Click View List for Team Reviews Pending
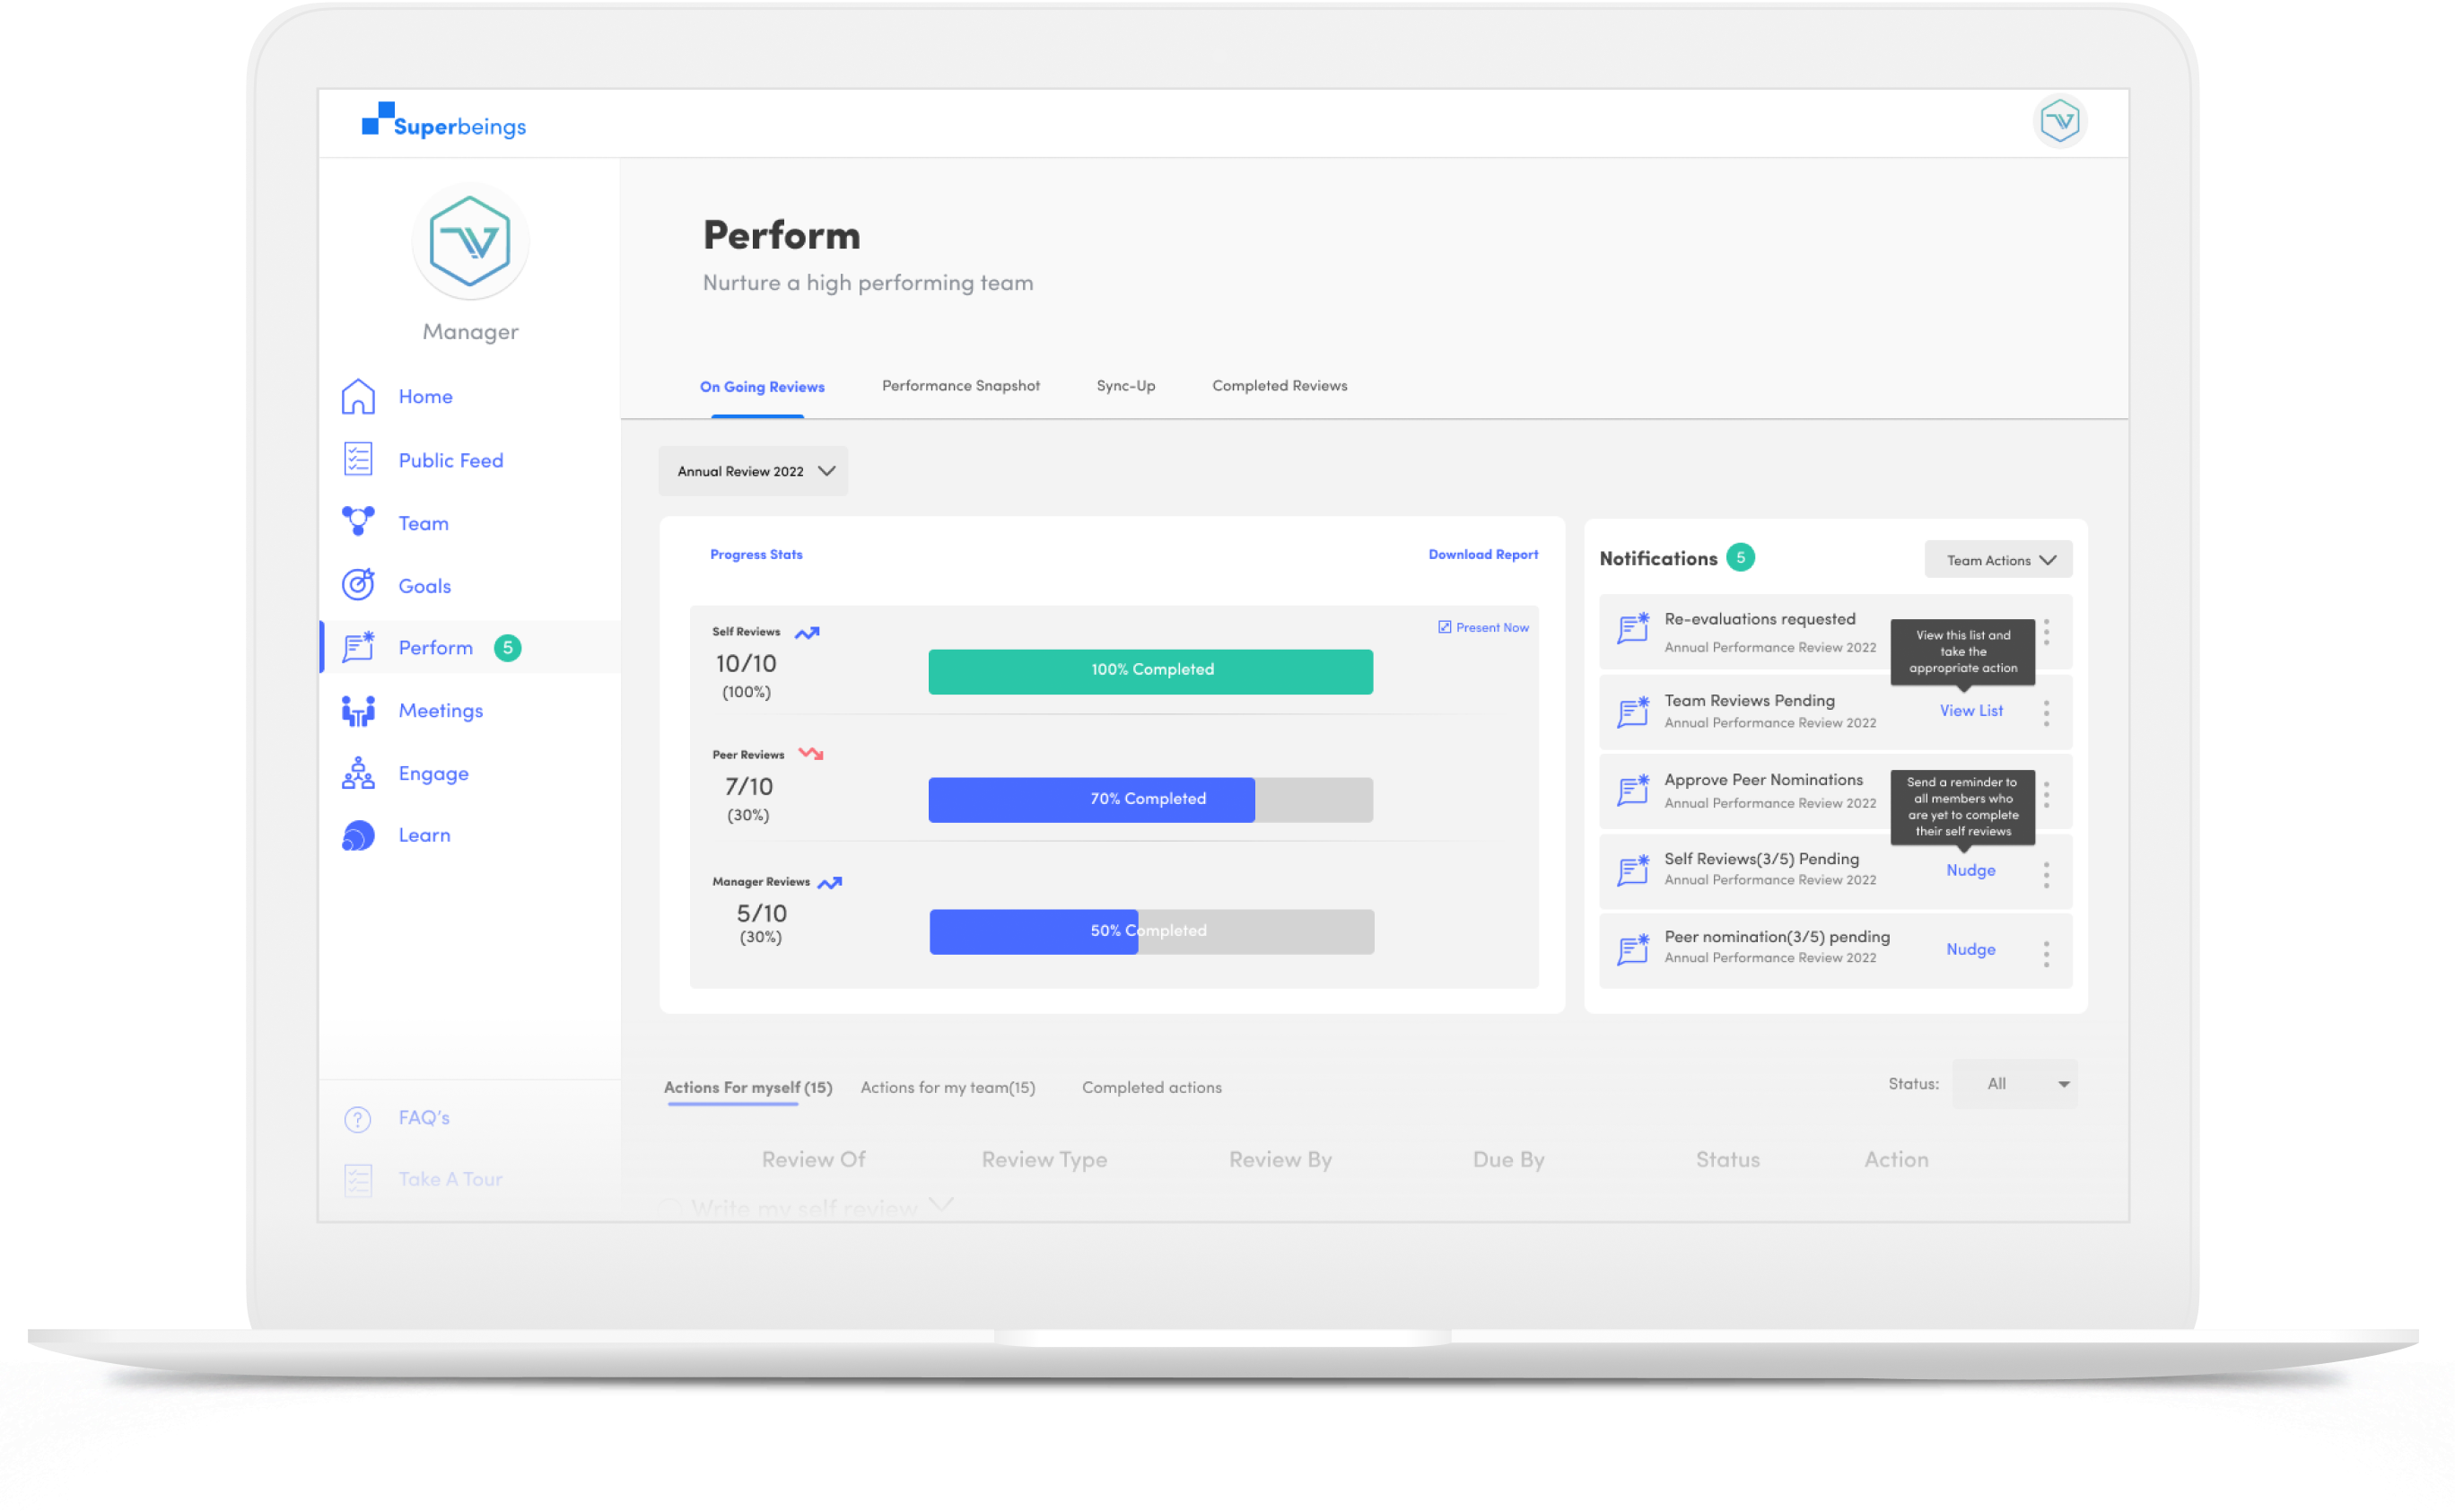The height and width of the screenshot is (1512, 2455). (1970, 711)
